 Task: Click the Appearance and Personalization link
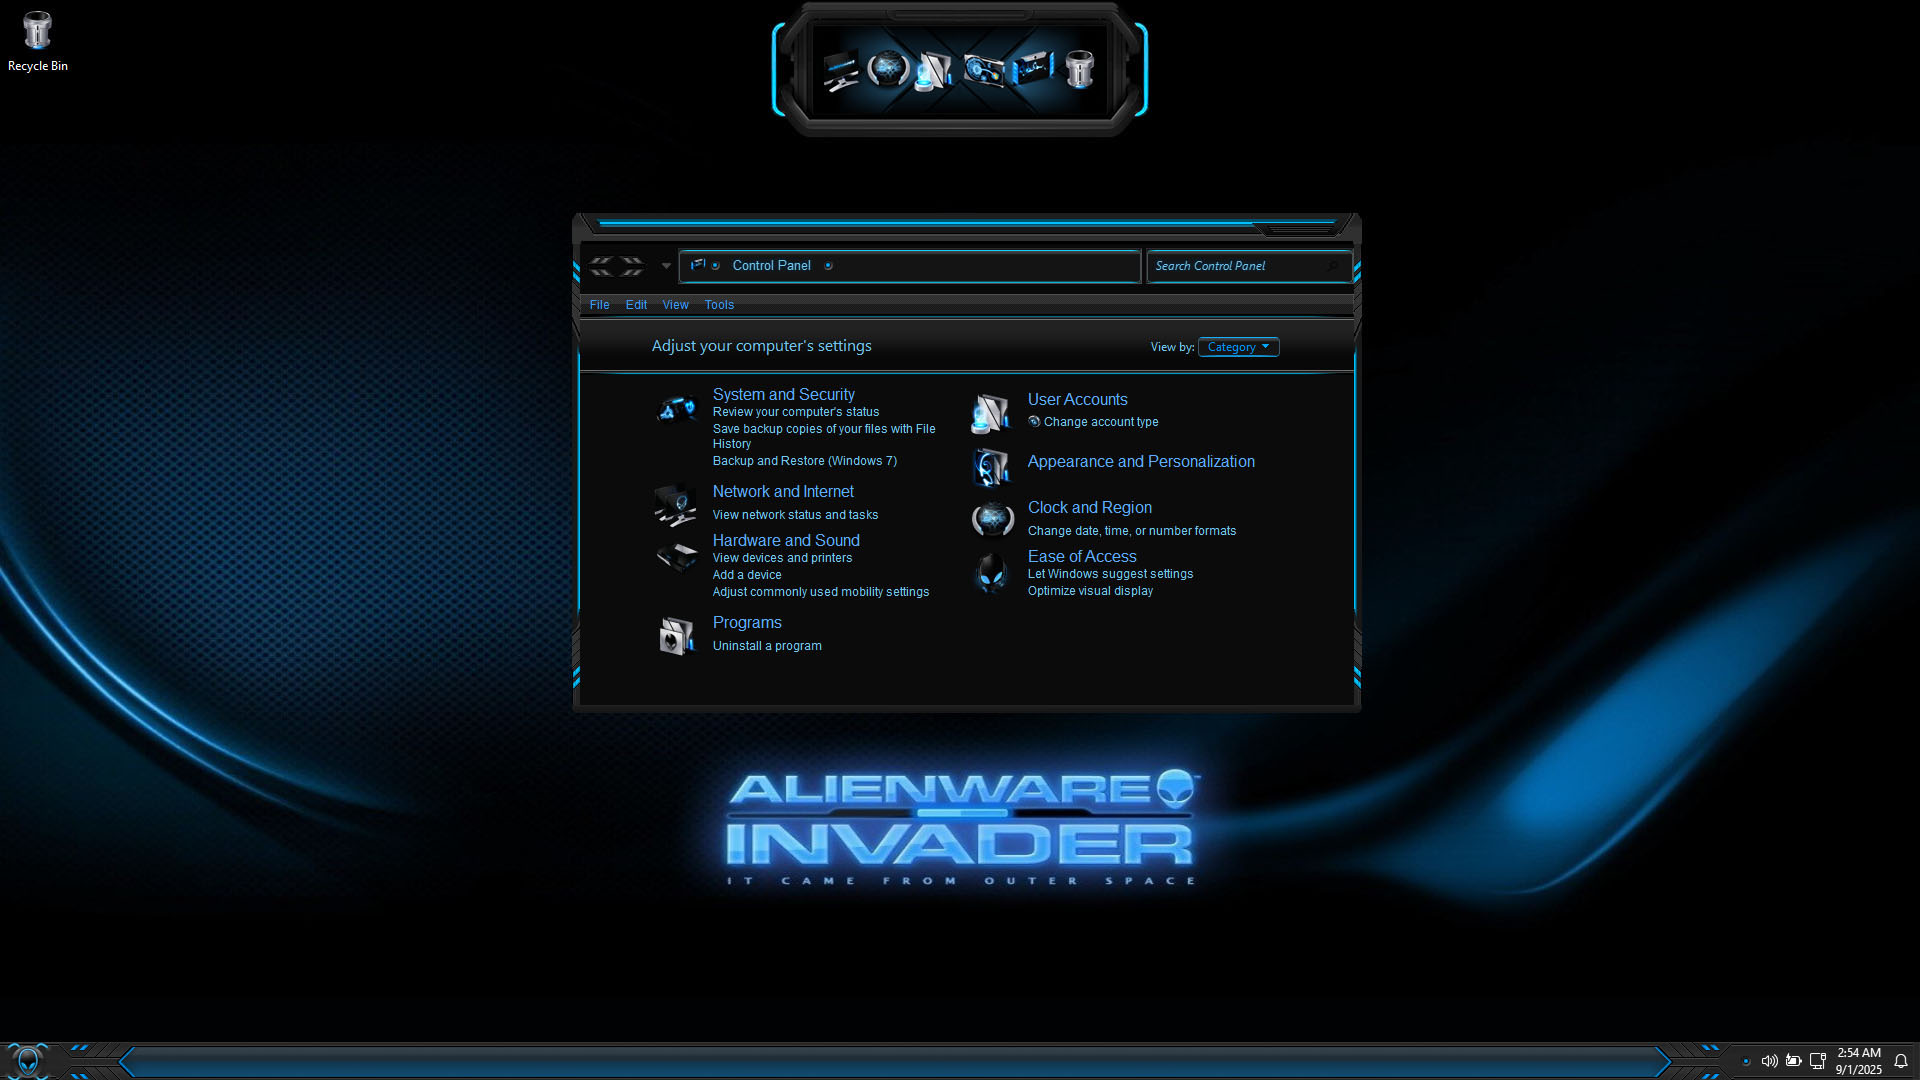coord(1140,461)
